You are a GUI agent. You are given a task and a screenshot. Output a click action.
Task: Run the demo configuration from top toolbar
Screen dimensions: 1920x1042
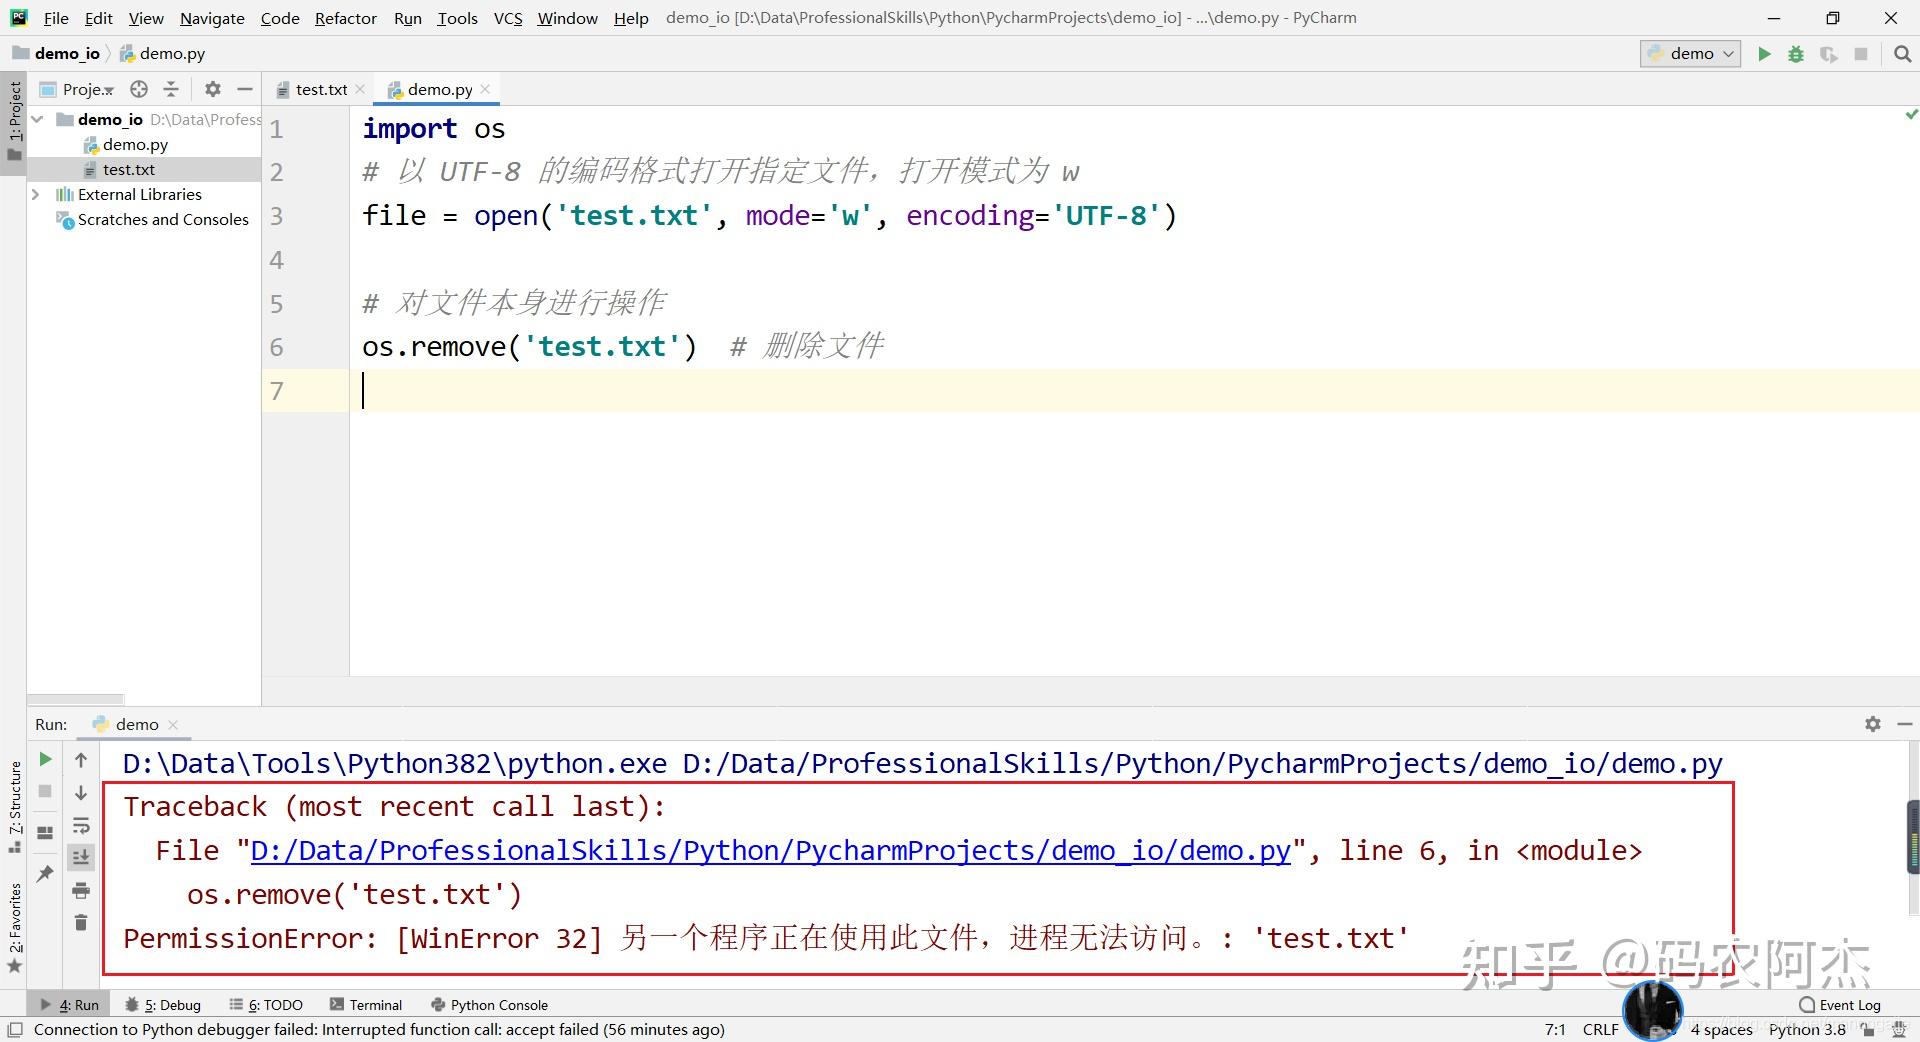1764,54
